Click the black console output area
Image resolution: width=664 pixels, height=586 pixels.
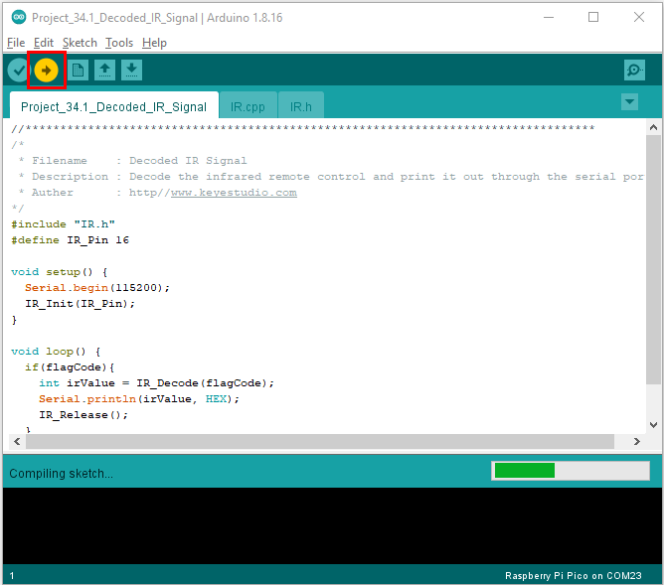coord(332,525)
